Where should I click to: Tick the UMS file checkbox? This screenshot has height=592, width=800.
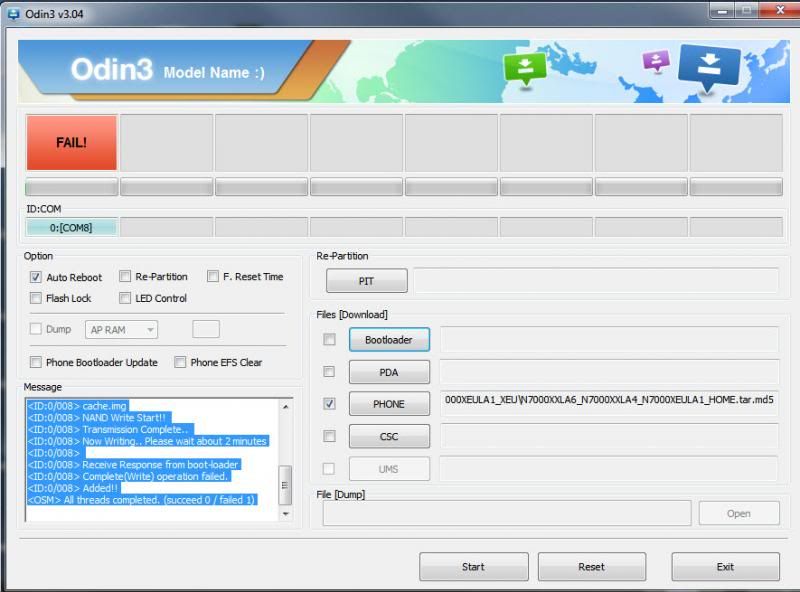330,468
